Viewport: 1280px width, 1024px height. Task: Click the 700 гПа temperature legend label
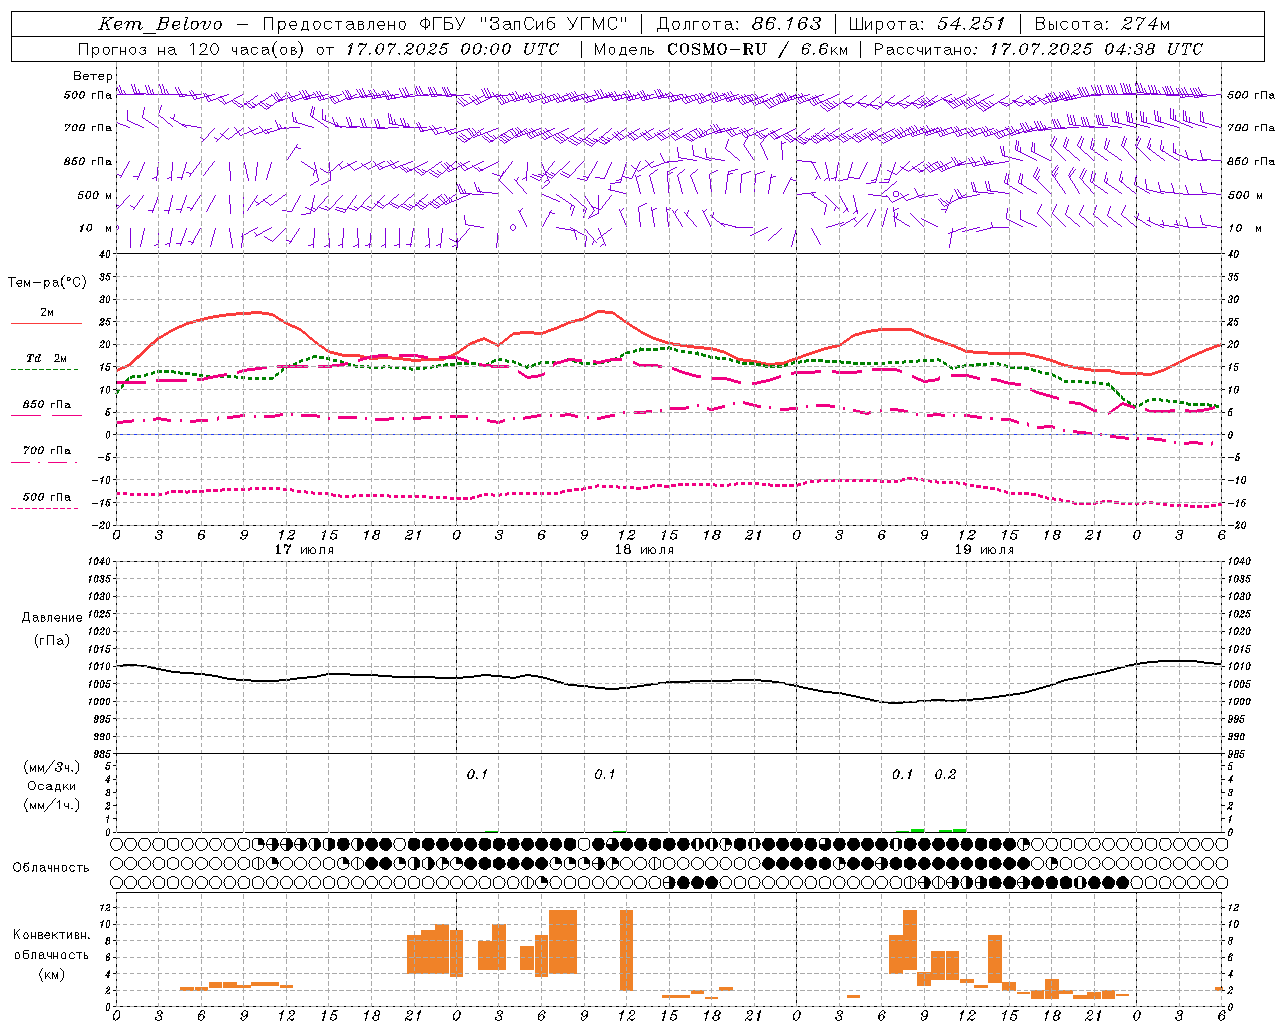[x=47, y=451]
